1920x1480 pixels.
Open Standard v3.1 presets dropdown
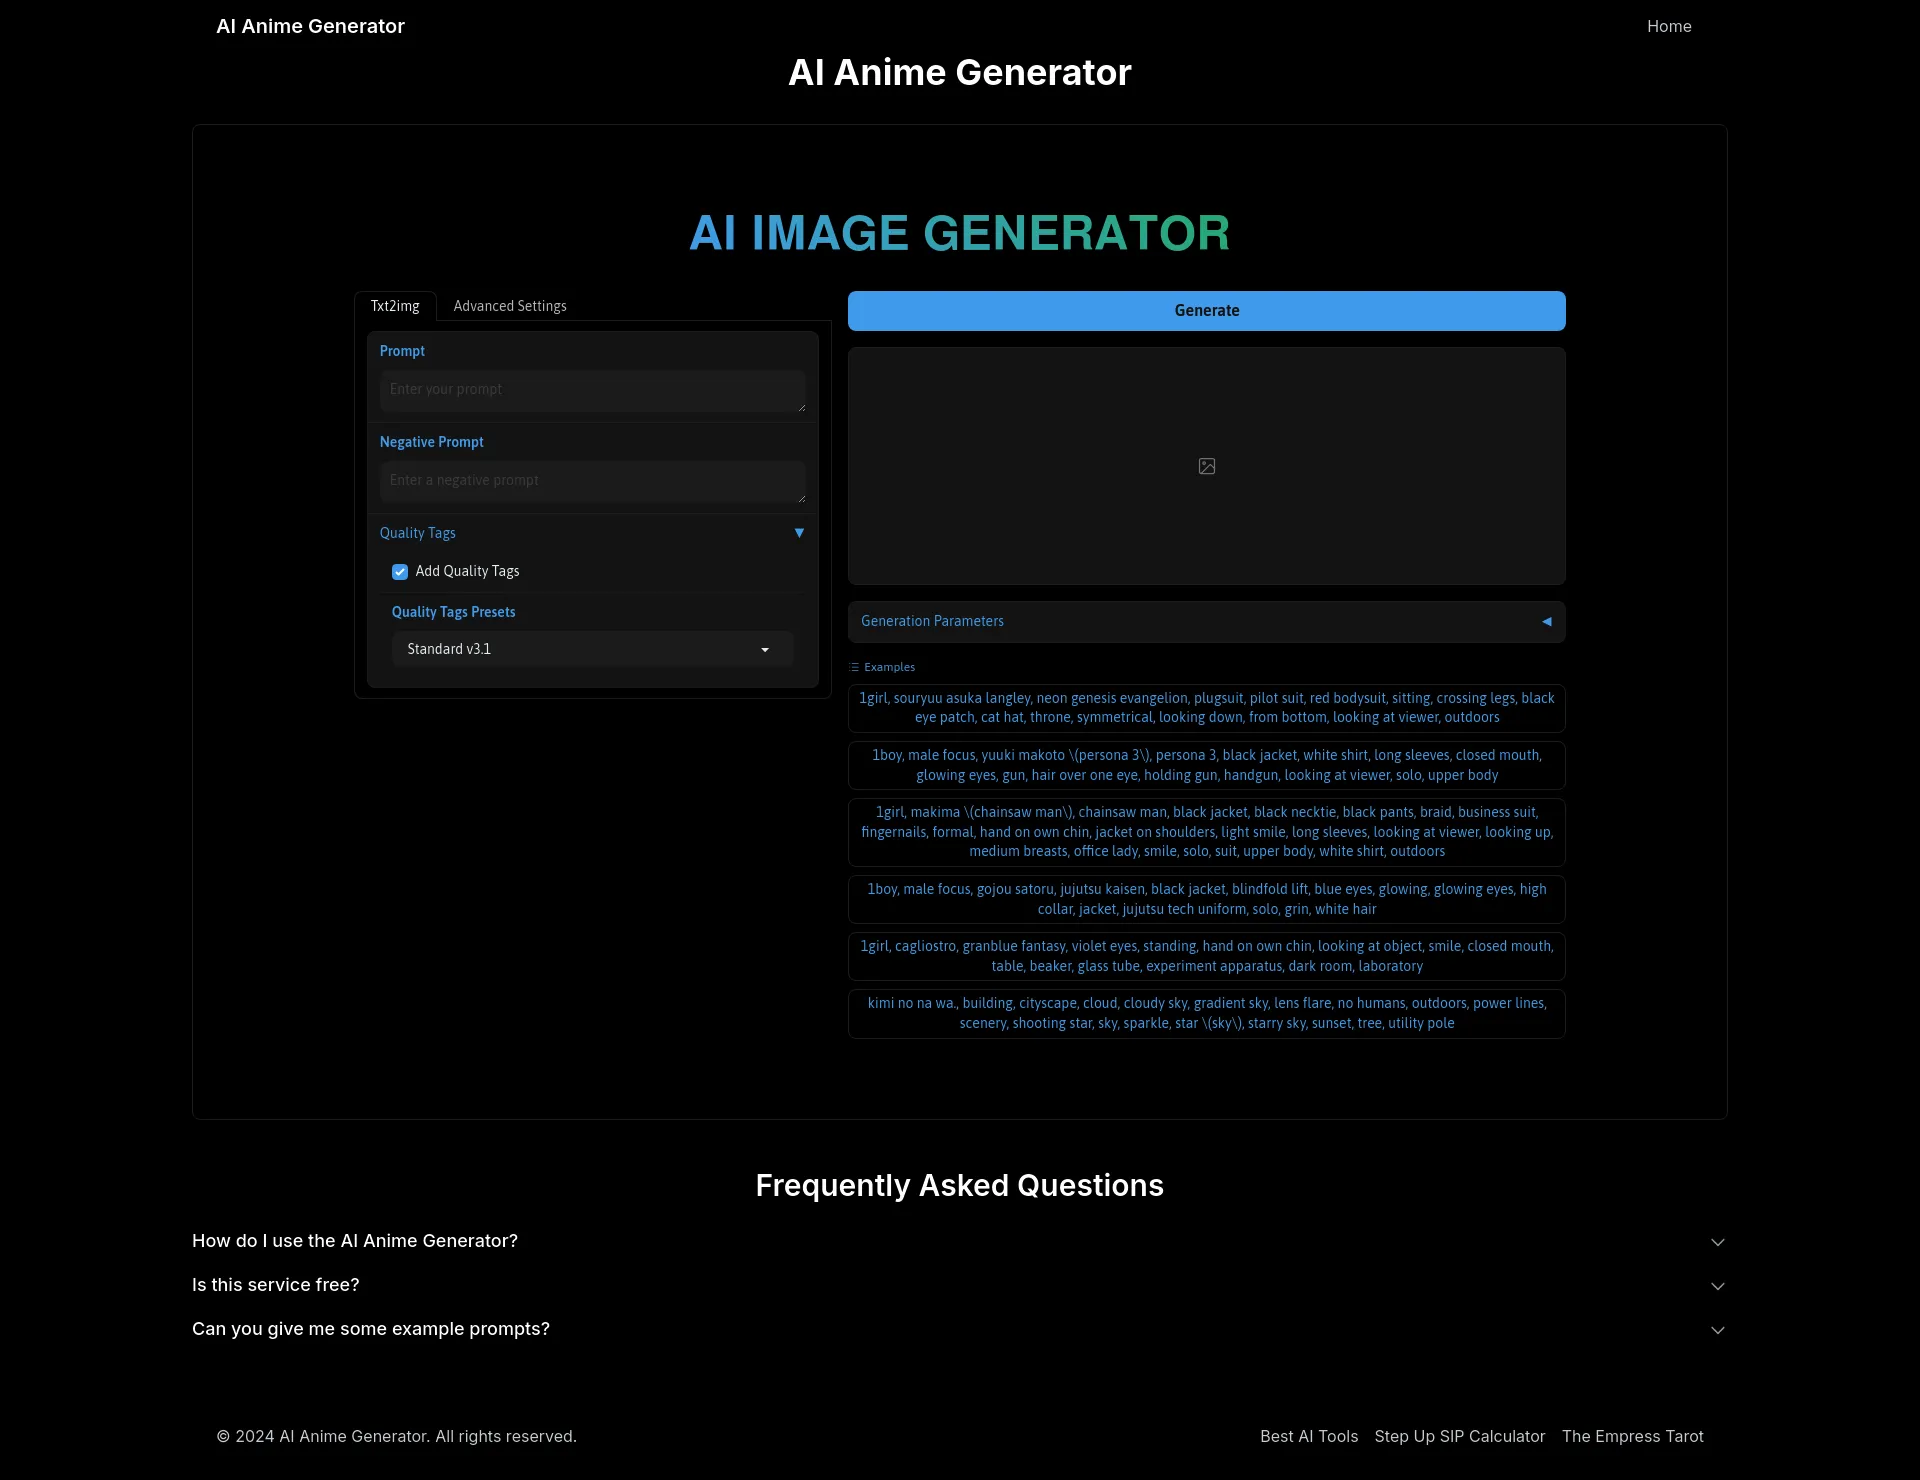point(594,648)
